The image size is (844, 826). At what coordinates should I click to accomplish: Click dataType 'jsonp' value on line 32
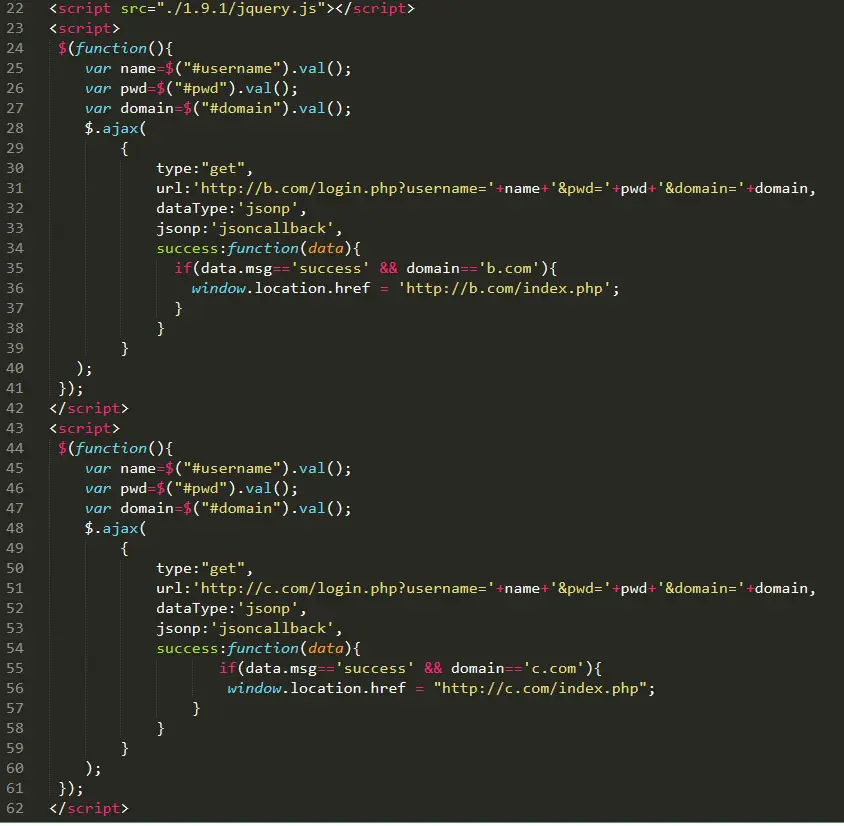(x=268, y=209)
